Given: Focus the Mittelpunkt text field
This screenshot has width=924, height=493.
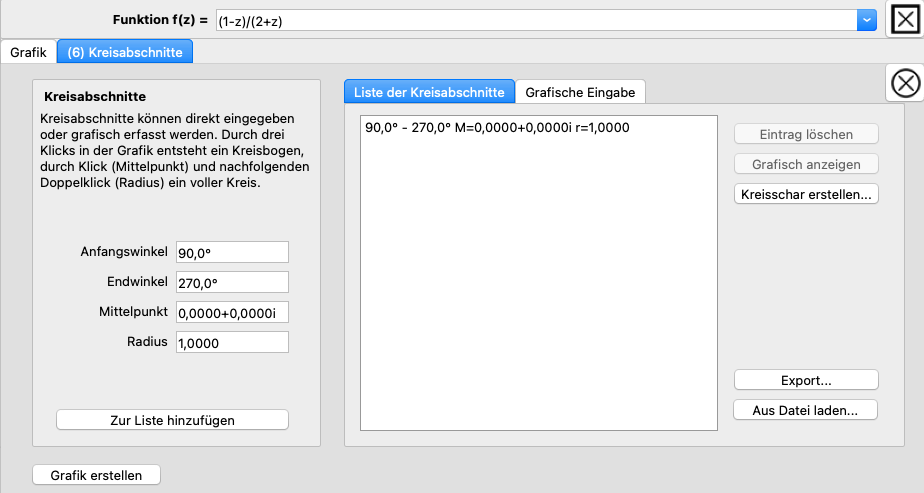Looking at the screenshot, I should coord(231,312).
